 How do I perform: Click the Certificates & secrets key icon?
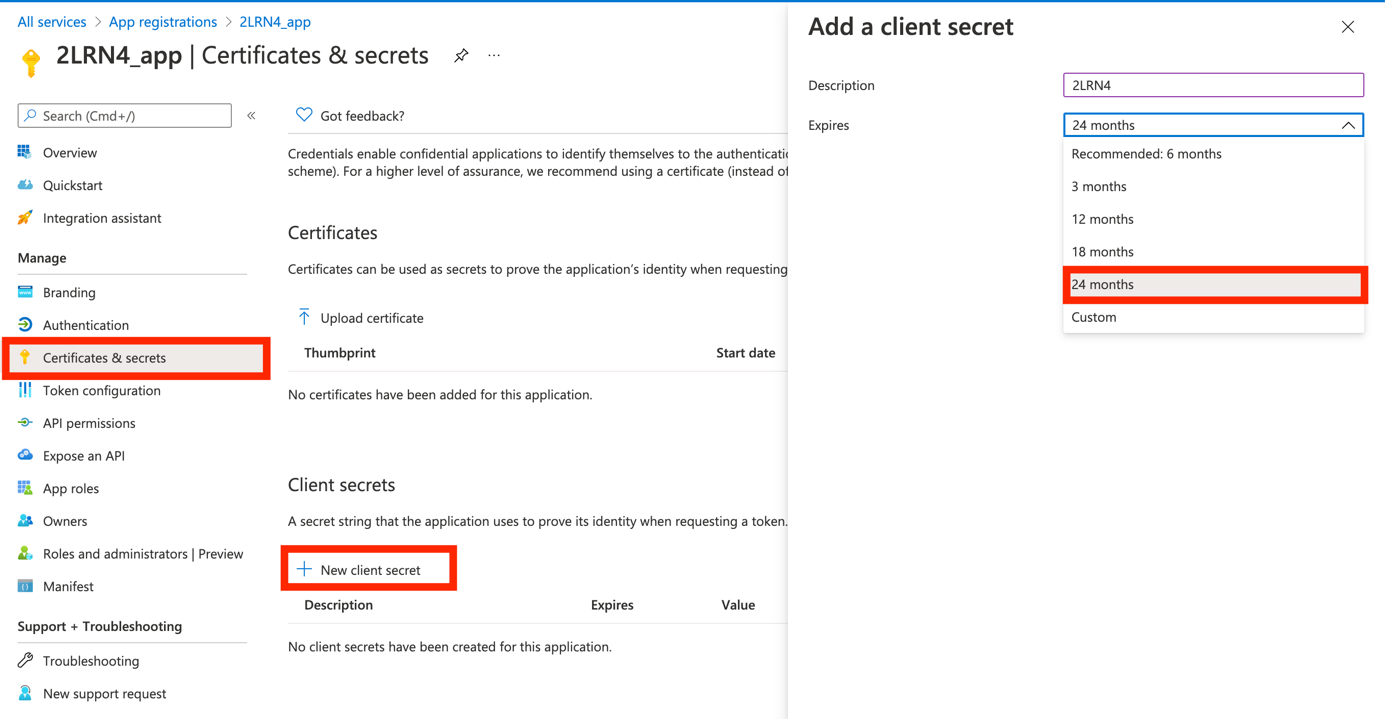click(25, 357)
